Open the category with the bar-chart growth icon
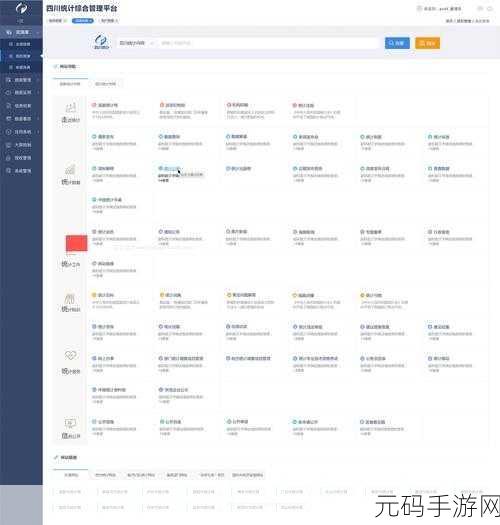This screenshot has height=525, width=500. pos(70,169)
